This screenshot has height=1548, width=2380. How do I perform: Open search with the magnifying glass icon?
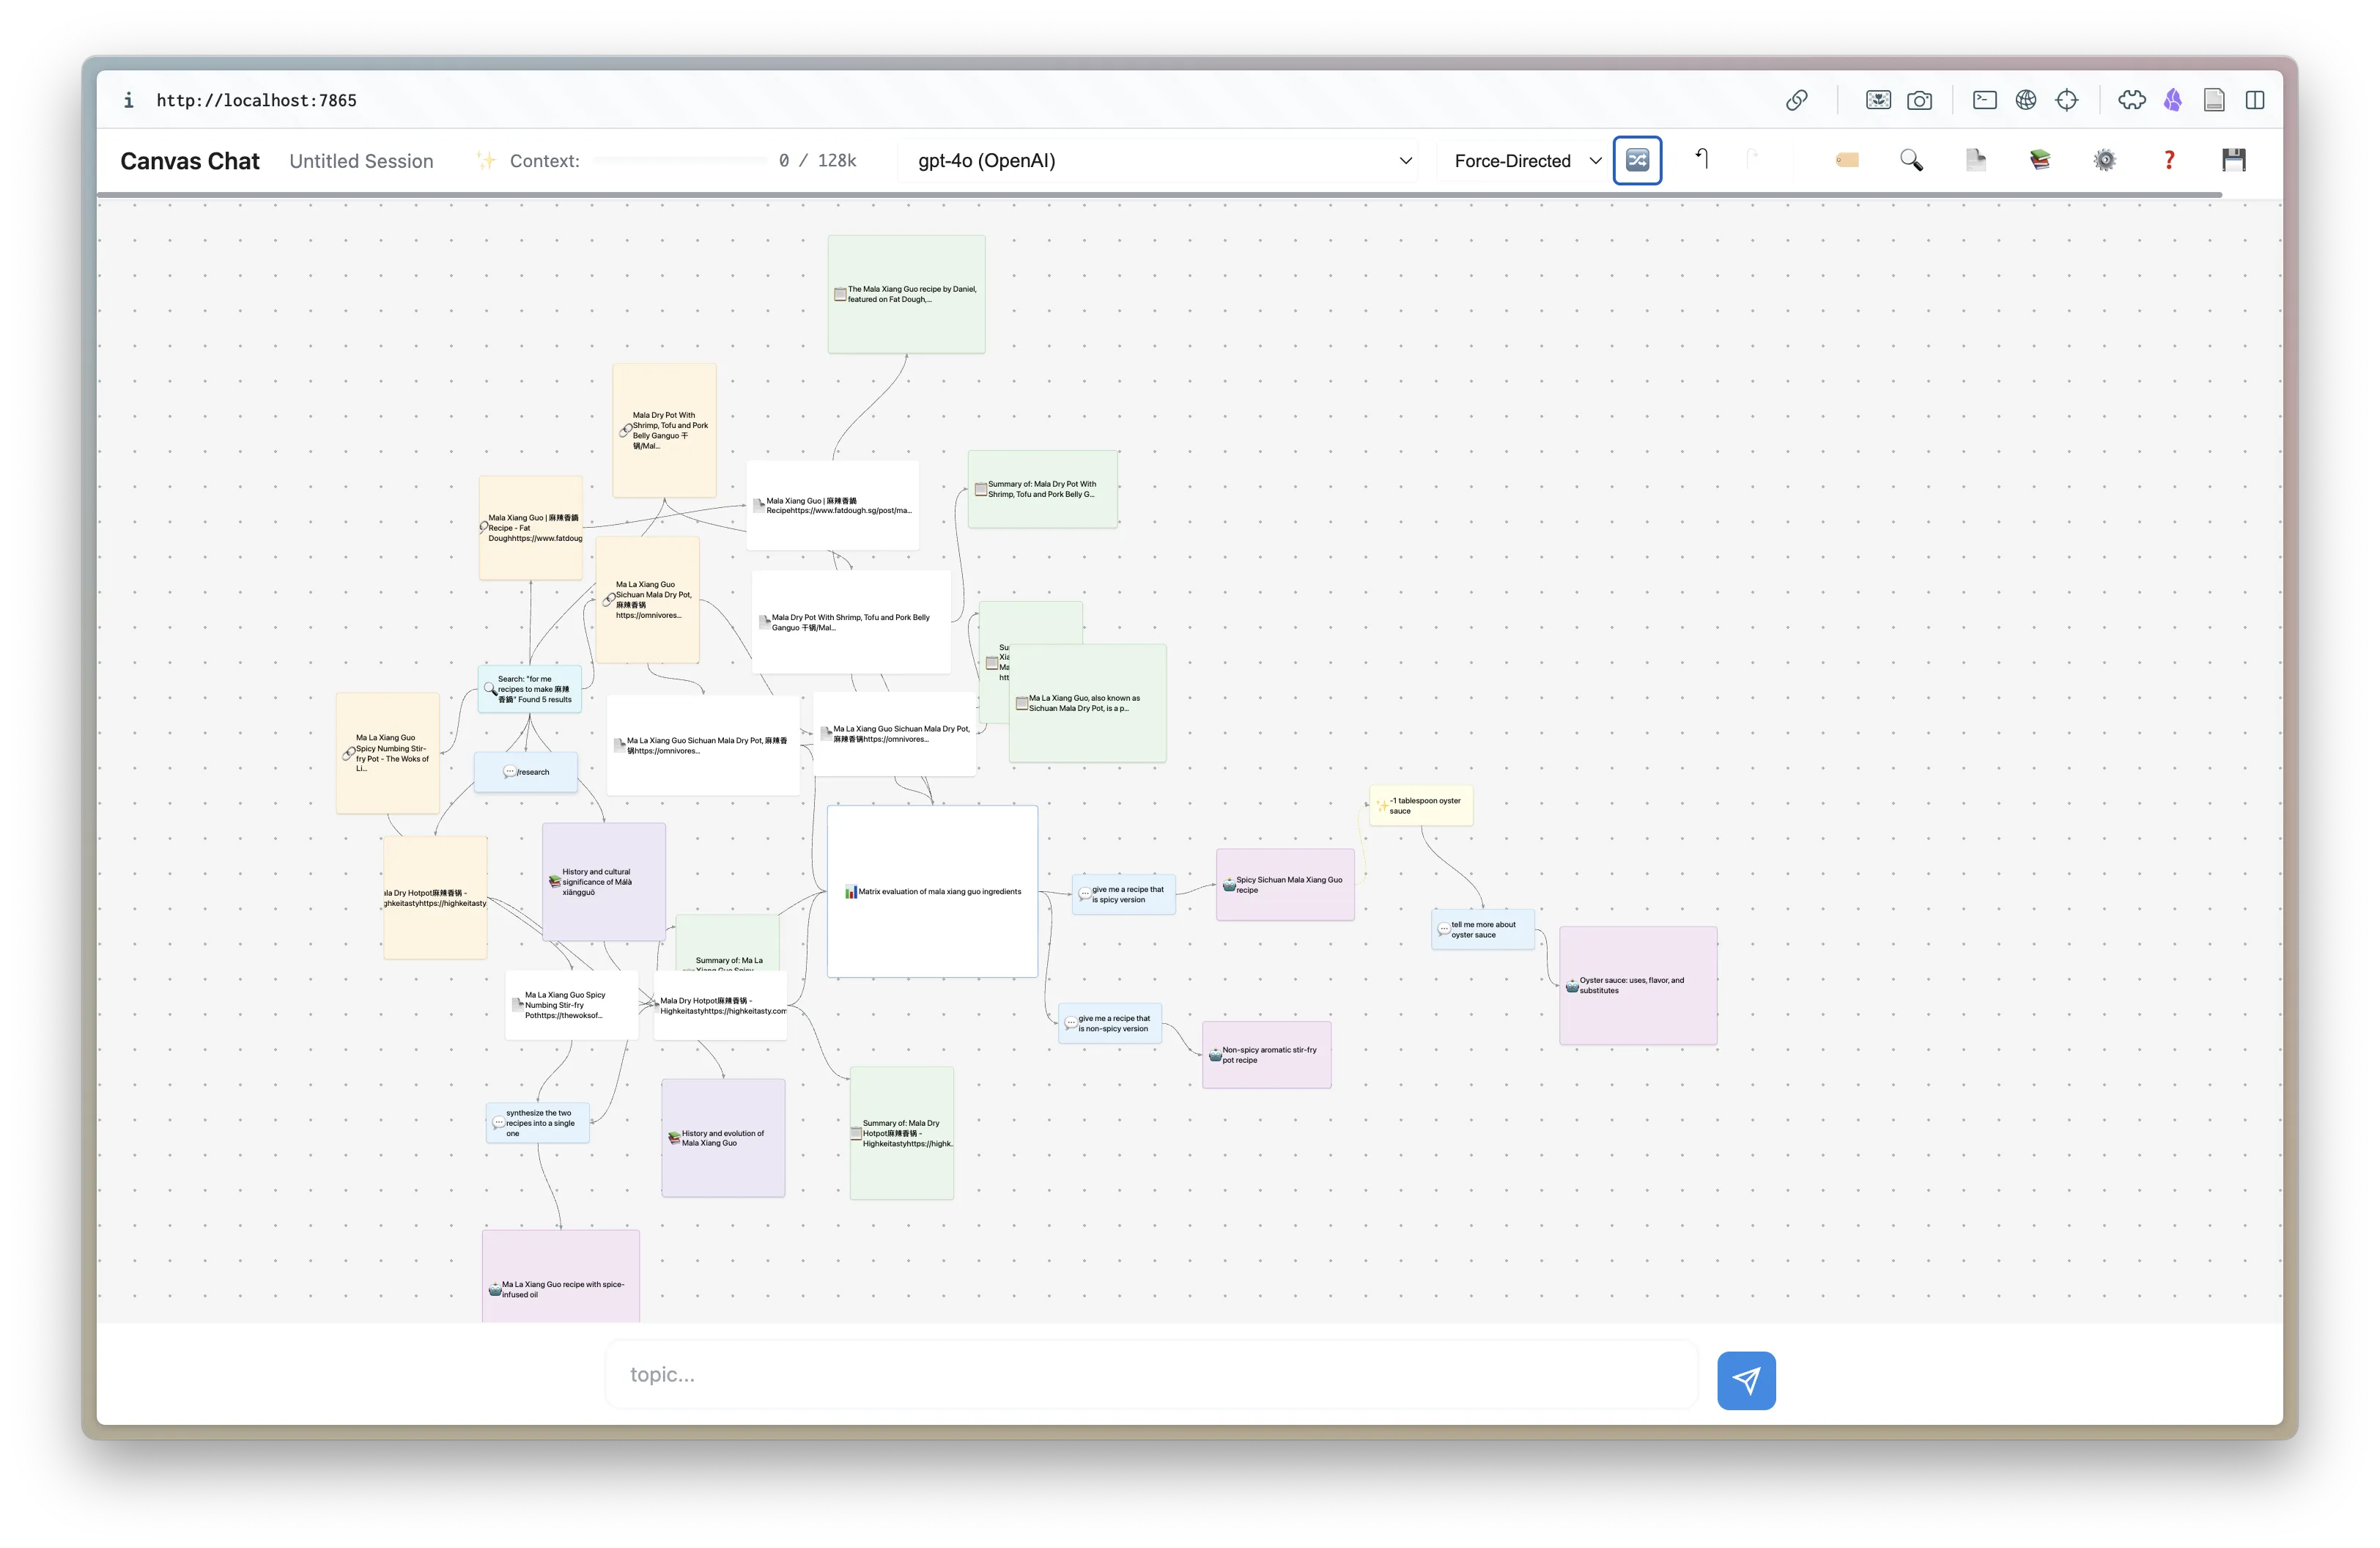click(1911, 160)
